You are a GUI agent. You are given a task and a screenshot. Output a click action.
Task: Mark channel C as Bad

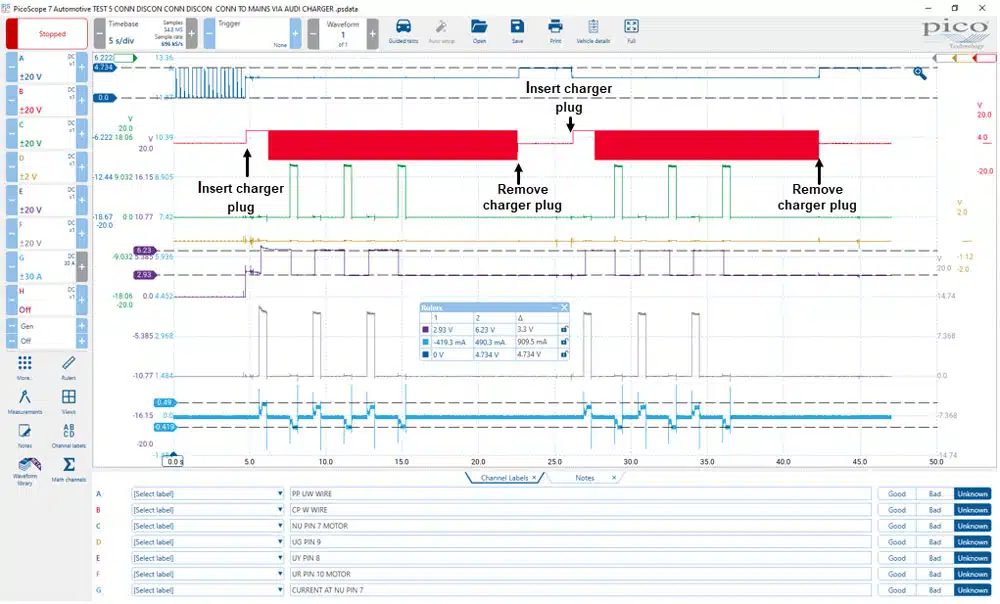[934, 526]
